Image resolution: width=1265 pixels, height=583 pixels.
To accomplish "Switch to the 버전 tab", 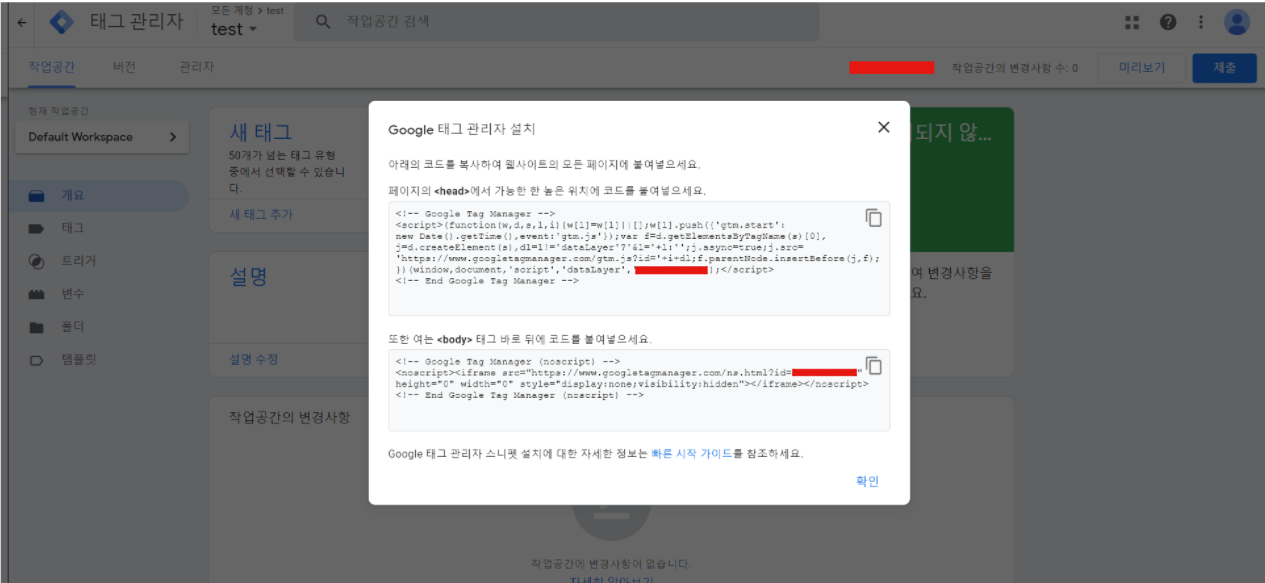I will [x=124, y=67].
